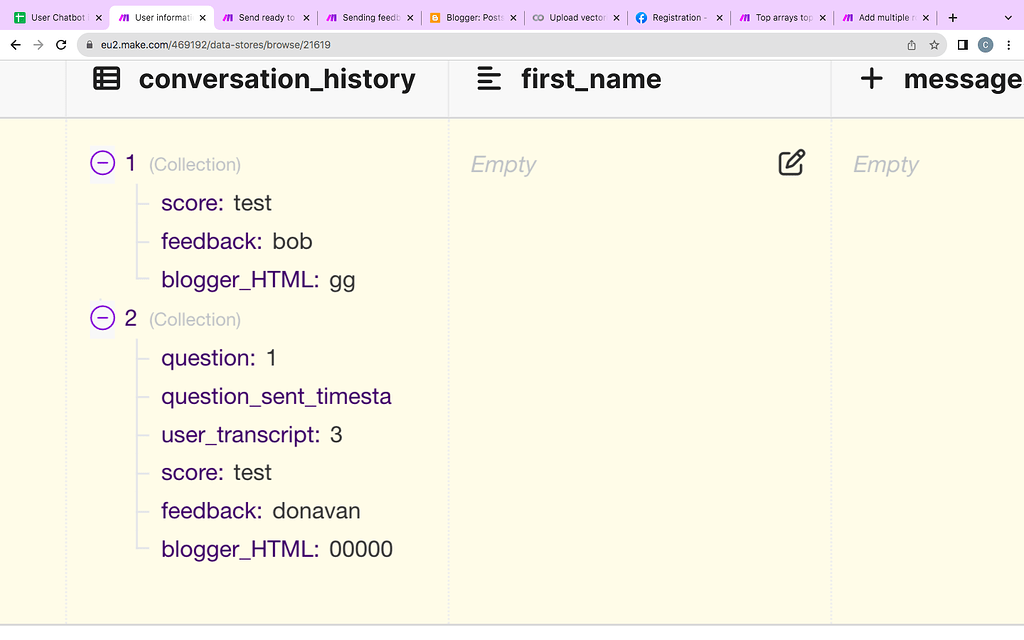Click the share icon in address bar
1024x640 pixels.
[911, 45]
